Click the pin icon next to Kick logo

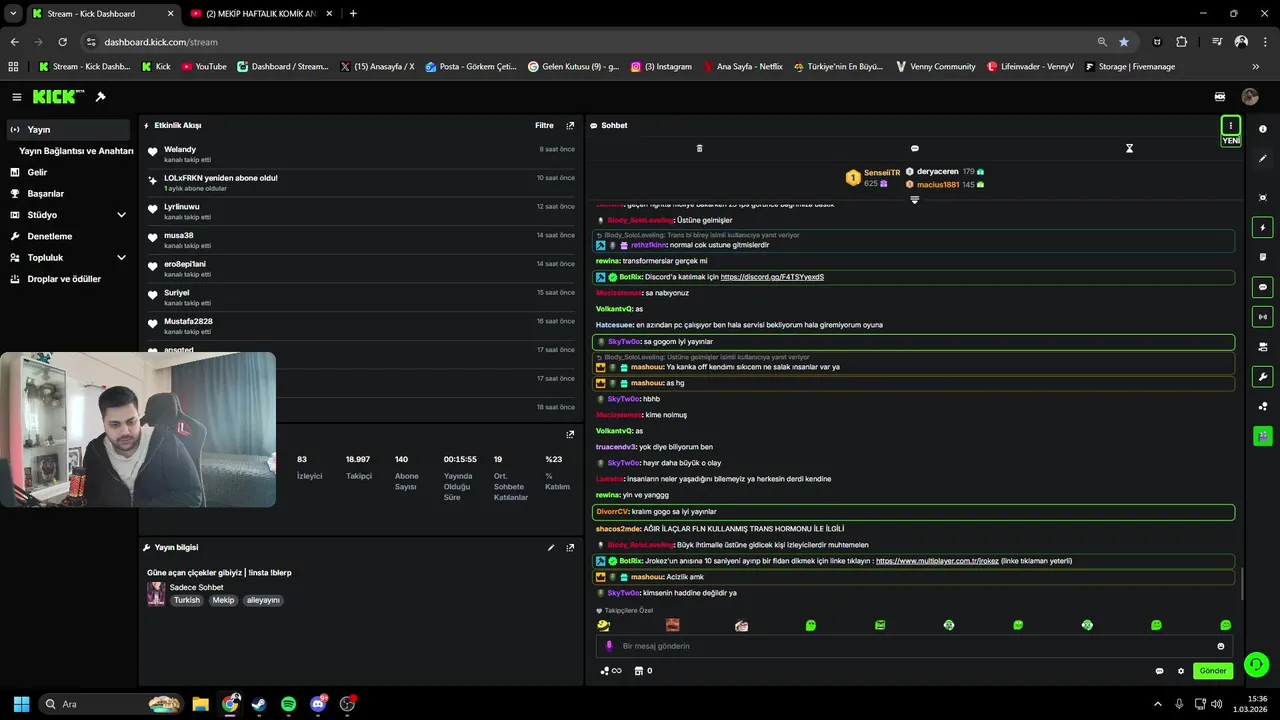click(x=100, y=97)
